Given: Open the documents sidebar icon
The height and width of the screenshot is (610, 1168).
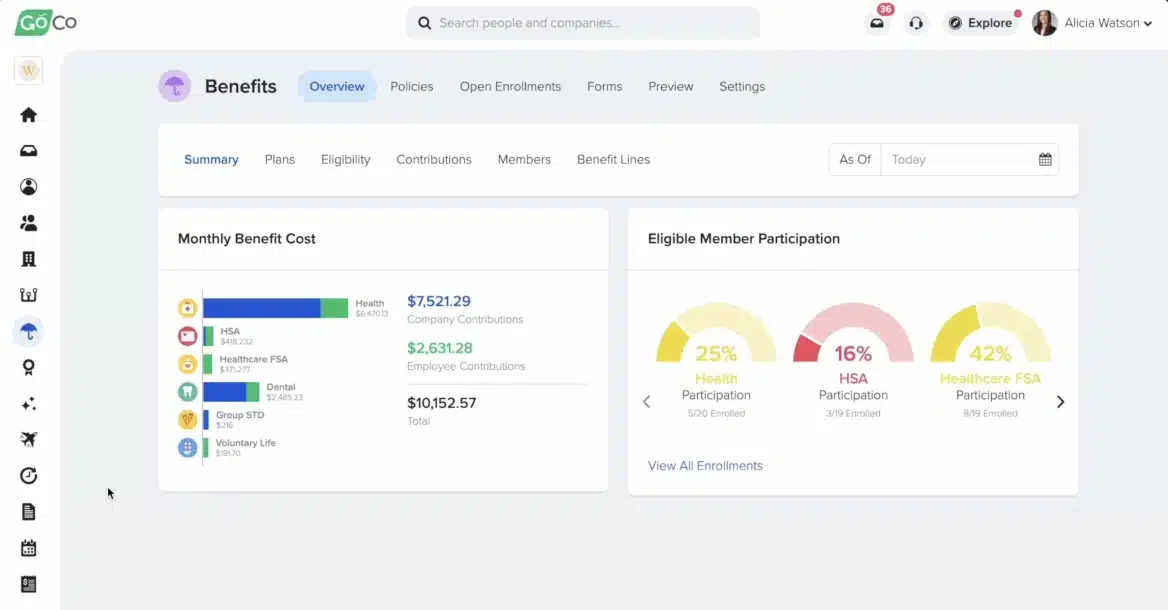Looking at the screenshot, I should tap(28, 512).
